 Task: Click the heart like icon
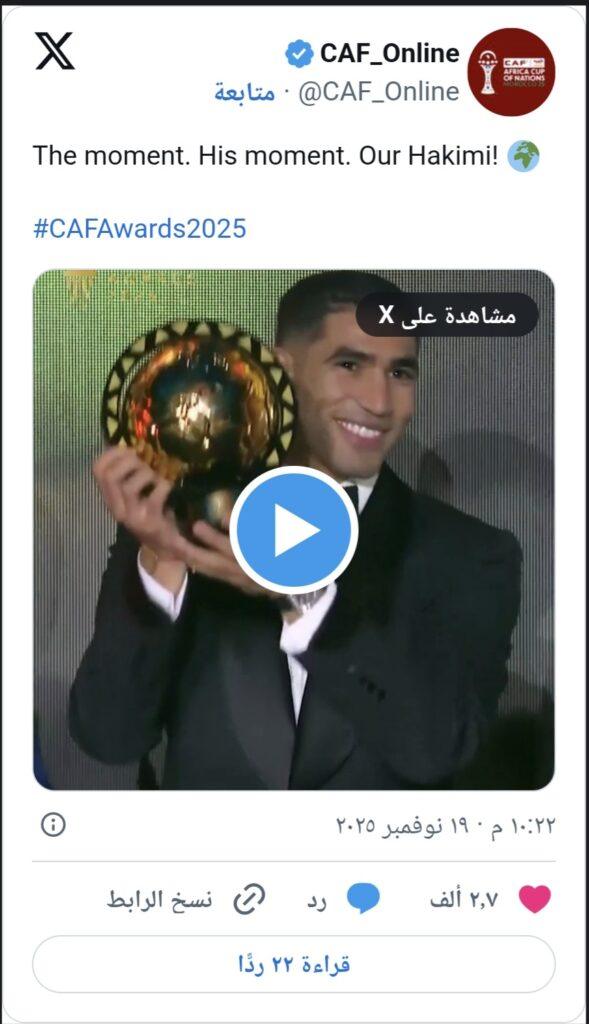(535, 899)
